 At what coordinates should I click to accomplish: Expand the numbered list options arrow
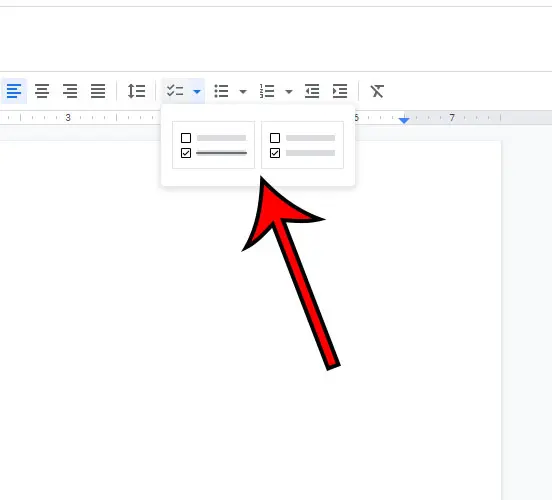289,92
